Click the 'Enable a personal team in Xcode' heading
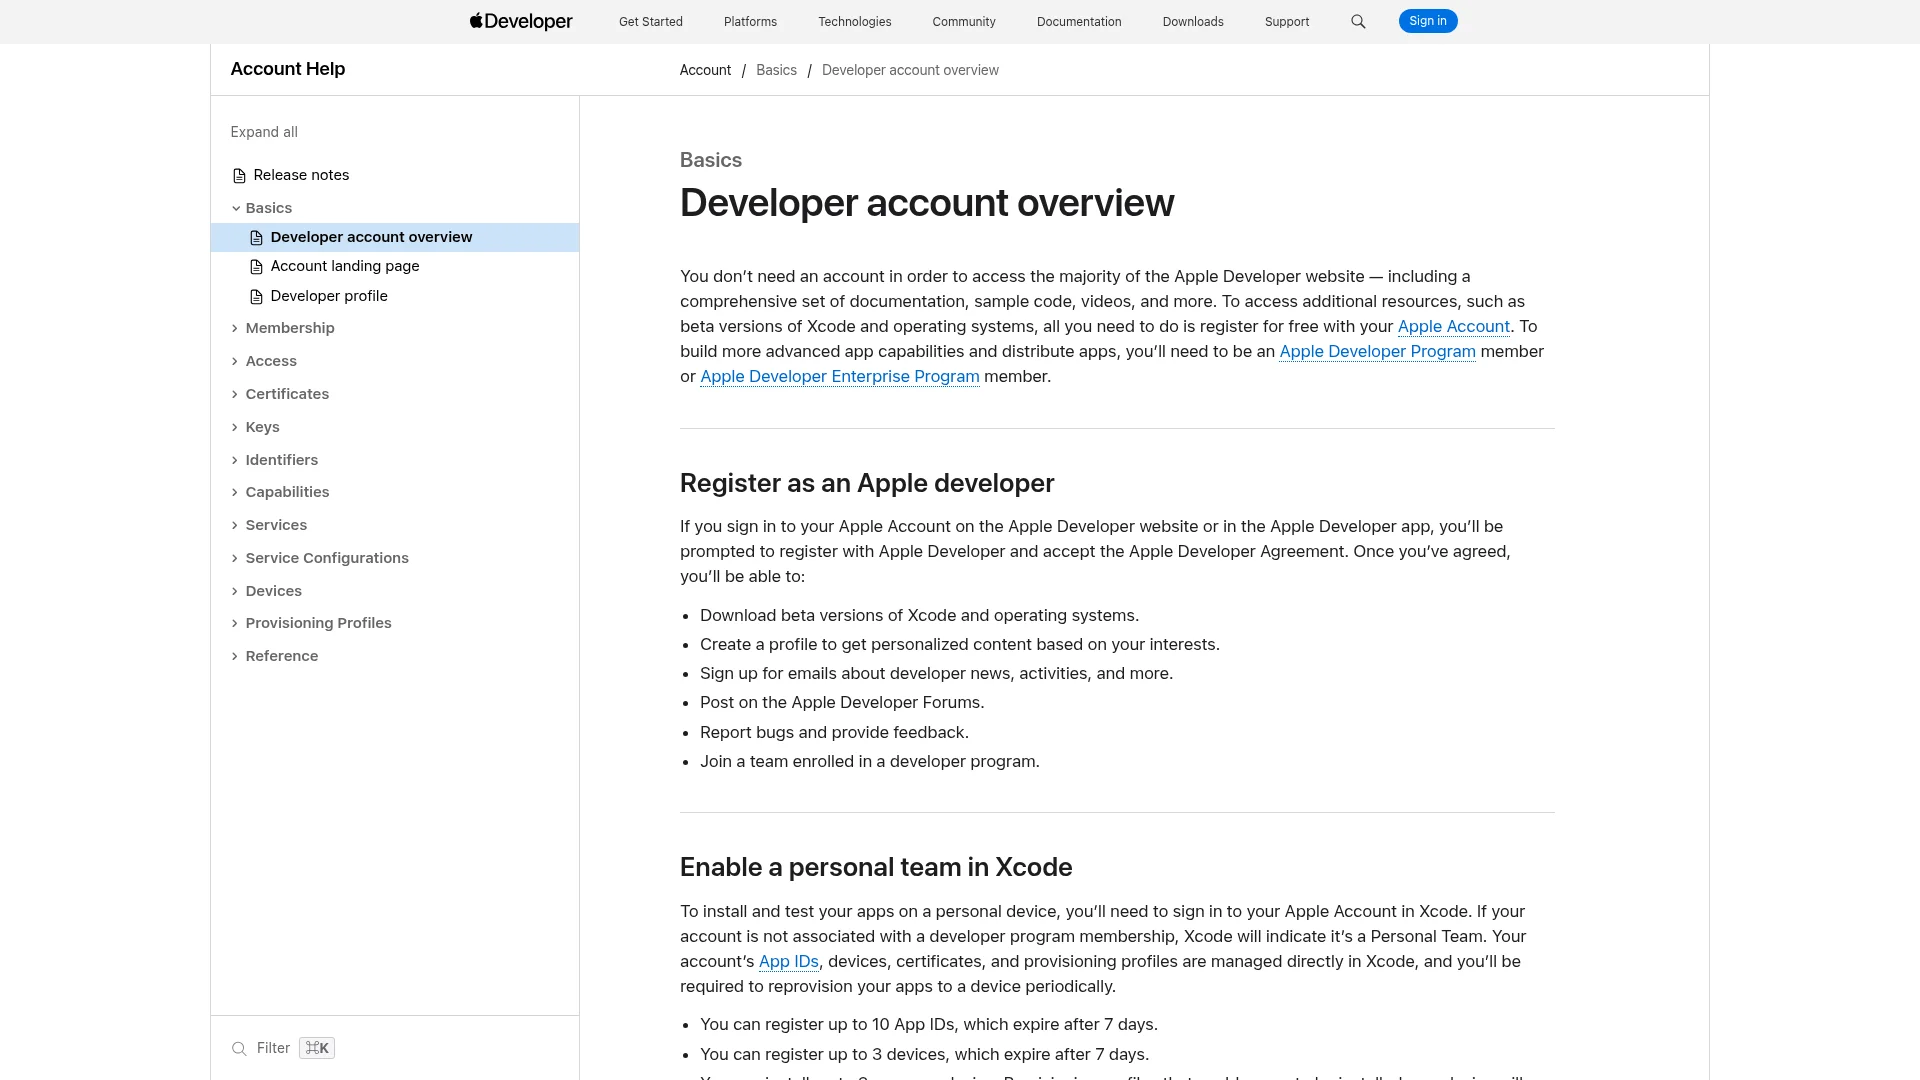 pos(876,867)
